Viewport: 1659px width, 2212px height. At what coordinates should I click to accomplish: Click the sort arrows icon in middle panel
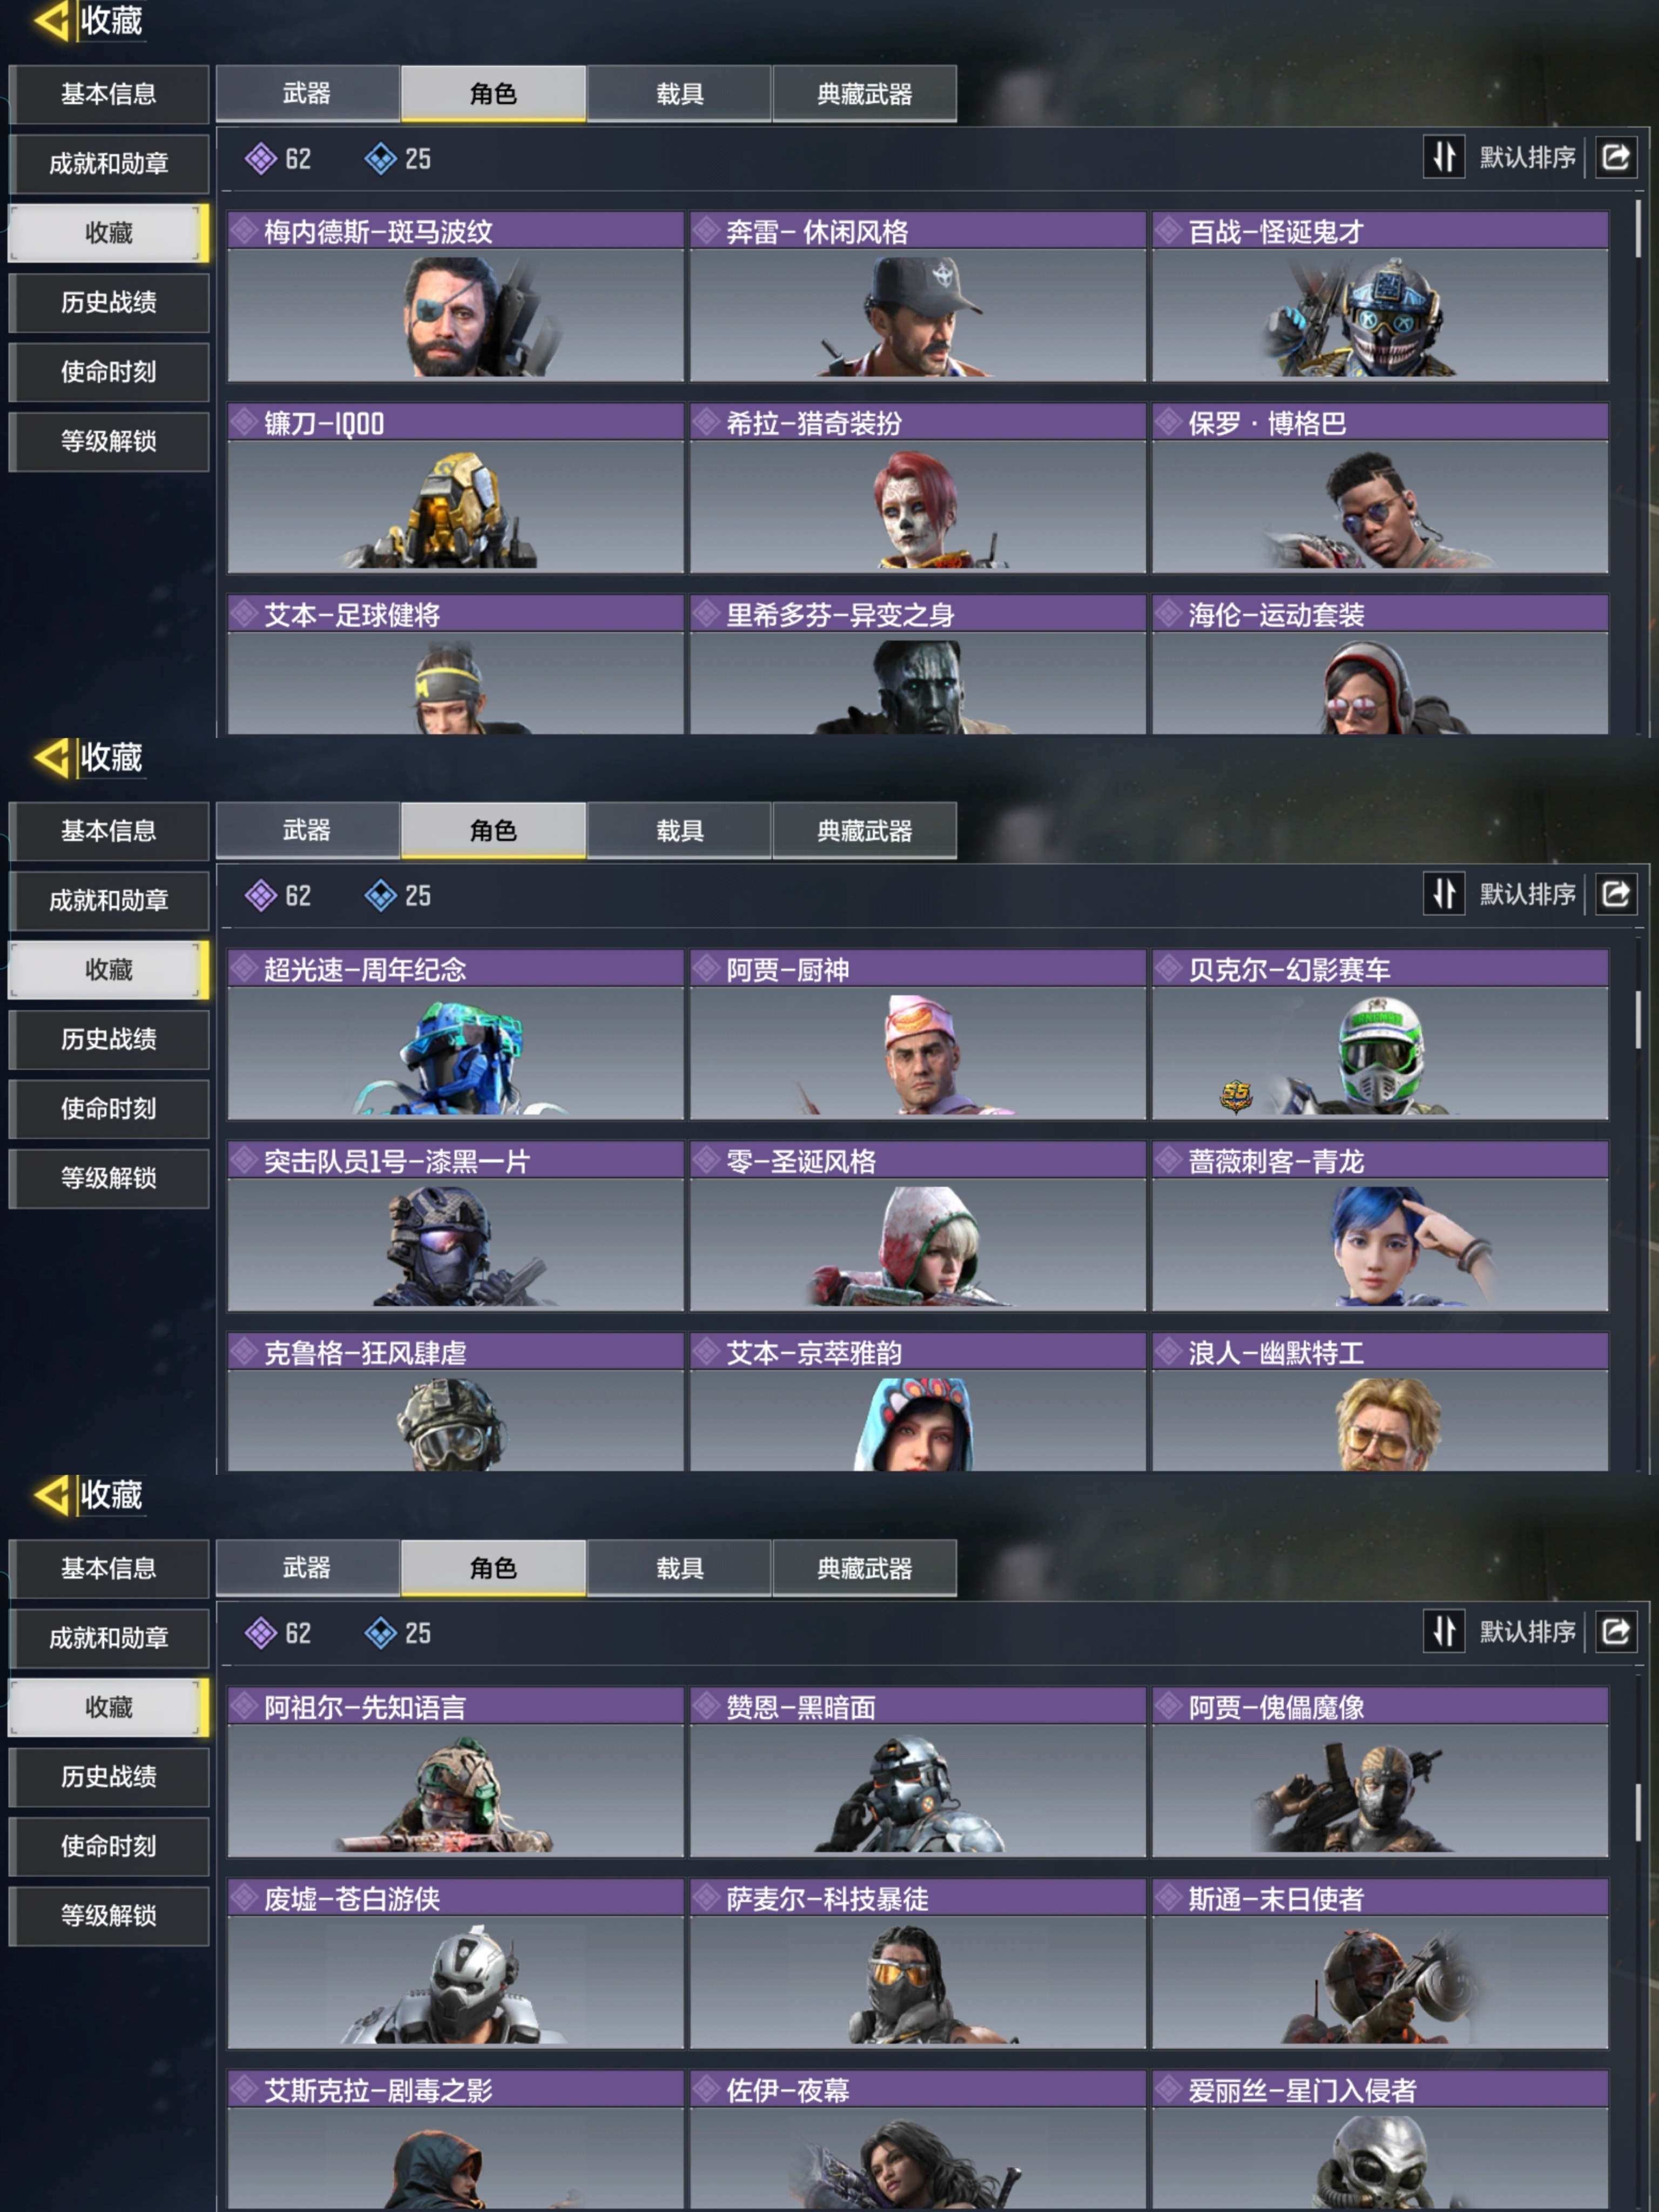[1444, 894]
